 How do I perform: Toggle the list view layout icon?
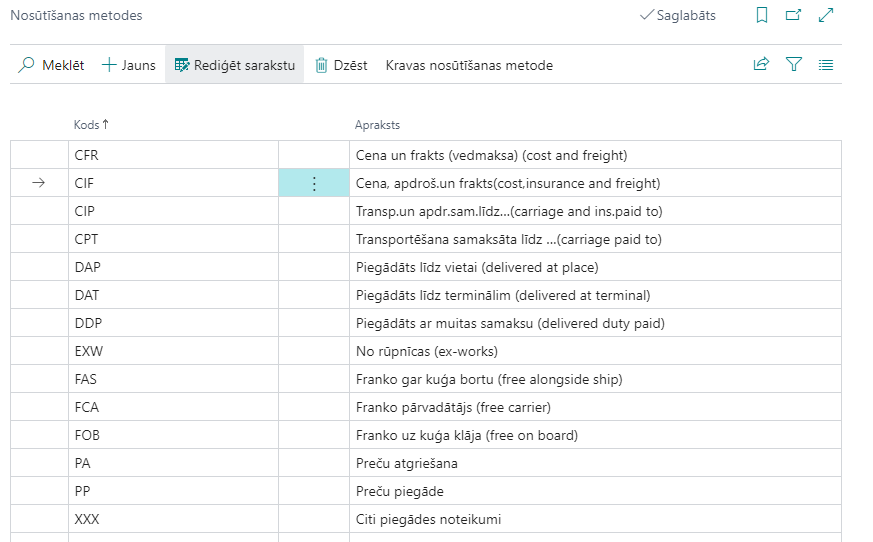coord(826,65)
